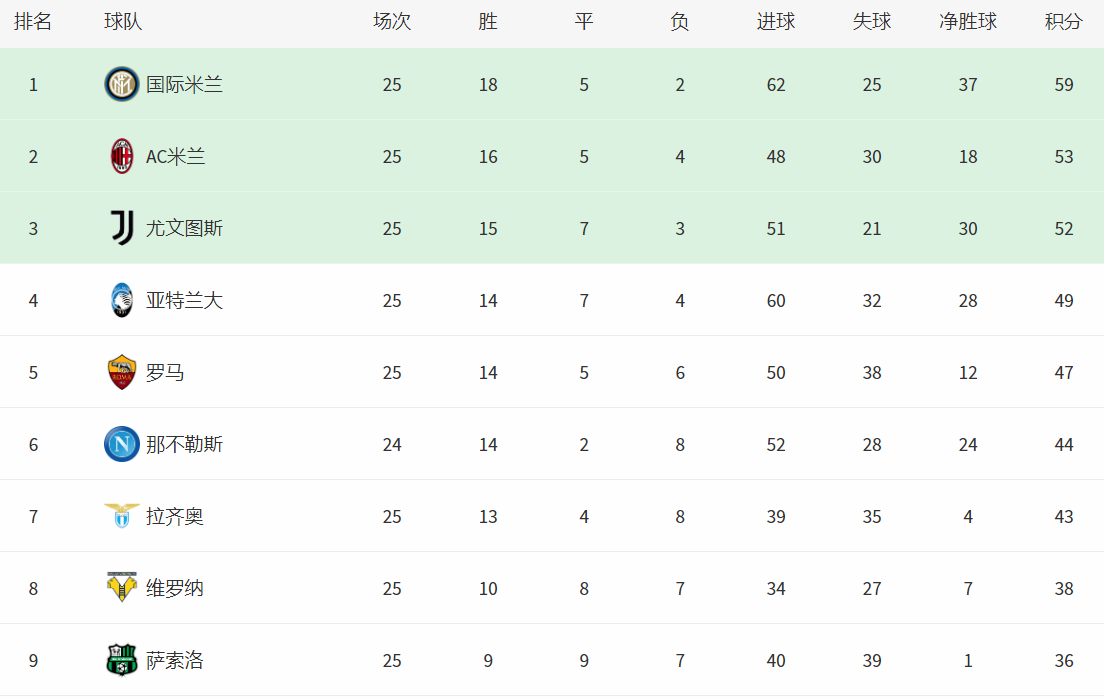Click the Inter Milan club crest
Image resolution: width=1104 pixels, height=698 pixels.
click(x=122, y=85)
